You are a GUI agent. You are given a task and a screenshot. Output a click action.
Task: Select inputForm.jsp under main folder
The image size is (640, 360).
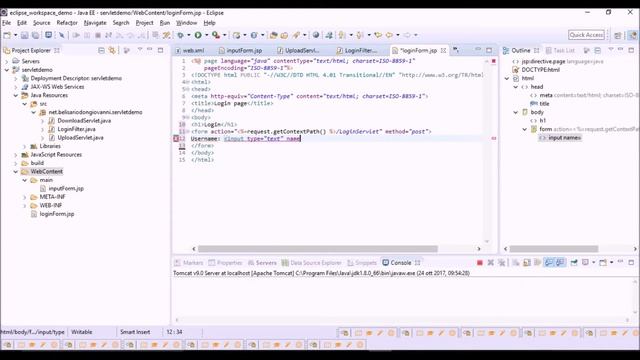[66, 189]
